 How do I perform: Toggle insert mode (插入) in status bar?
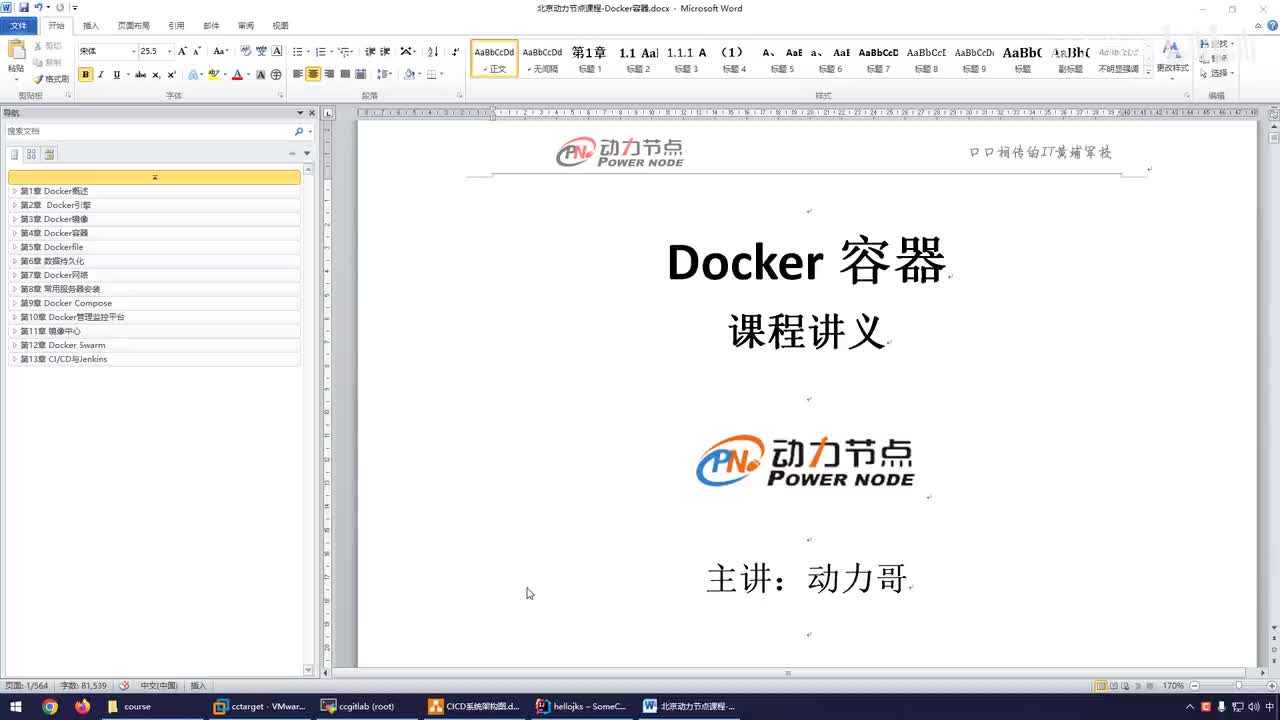click(198, 686)
